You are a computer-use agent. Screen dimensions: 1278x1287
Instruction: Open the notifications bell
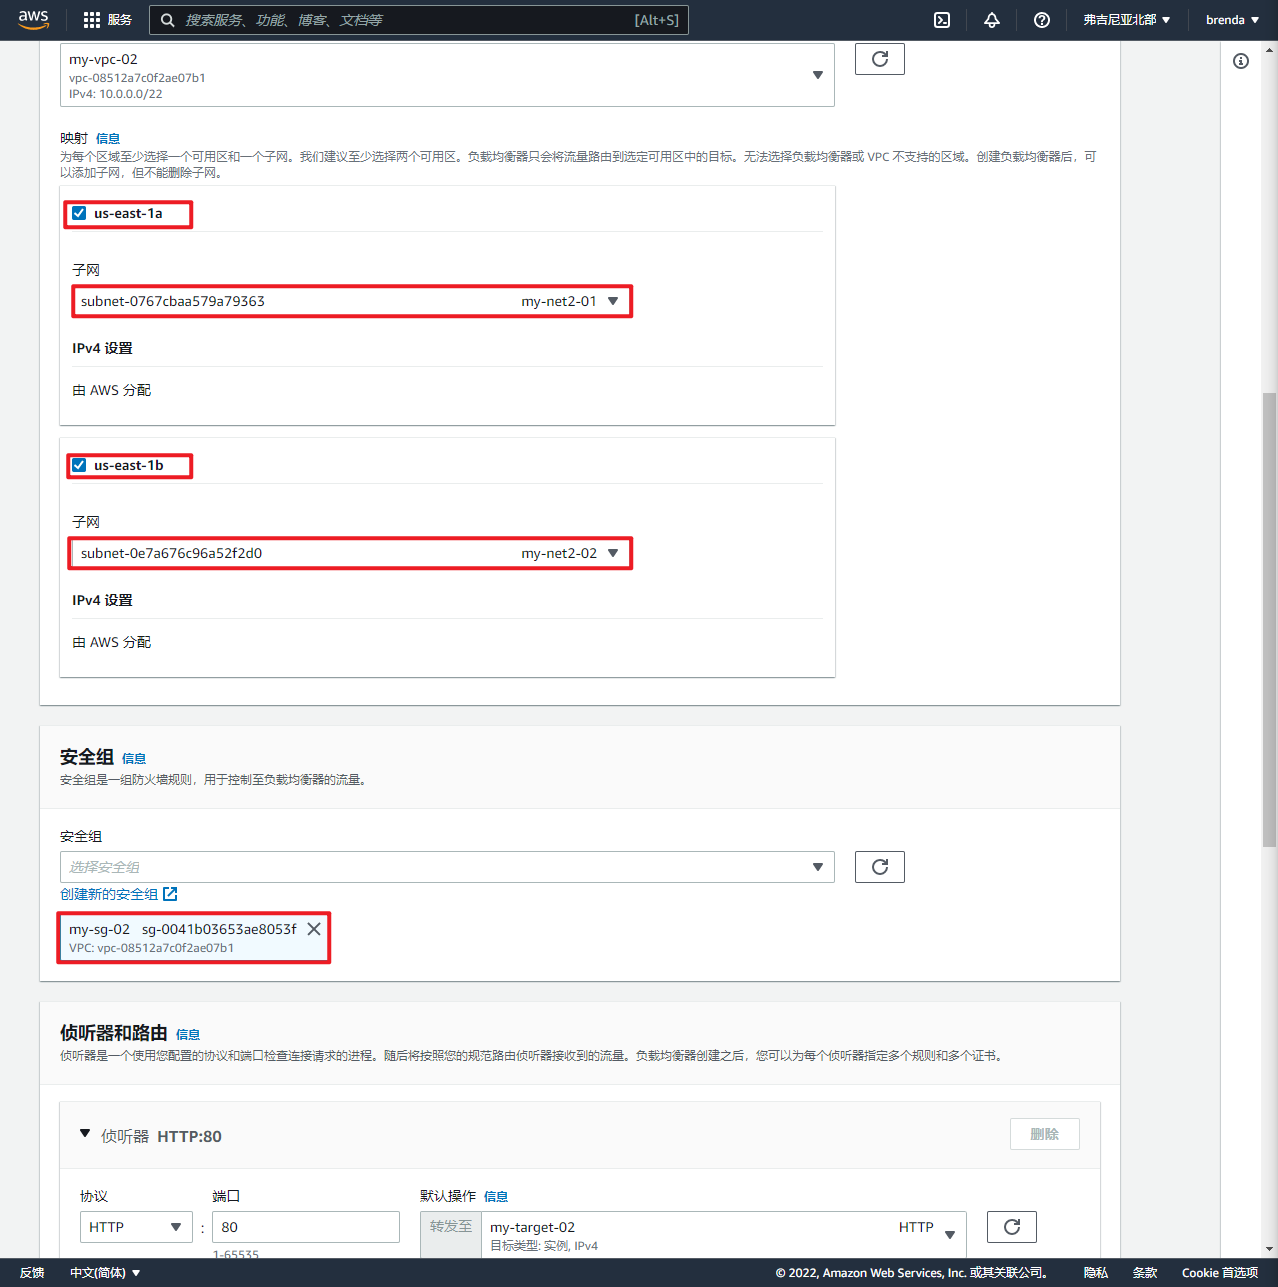pyautogui.click(x=992, y=20)
